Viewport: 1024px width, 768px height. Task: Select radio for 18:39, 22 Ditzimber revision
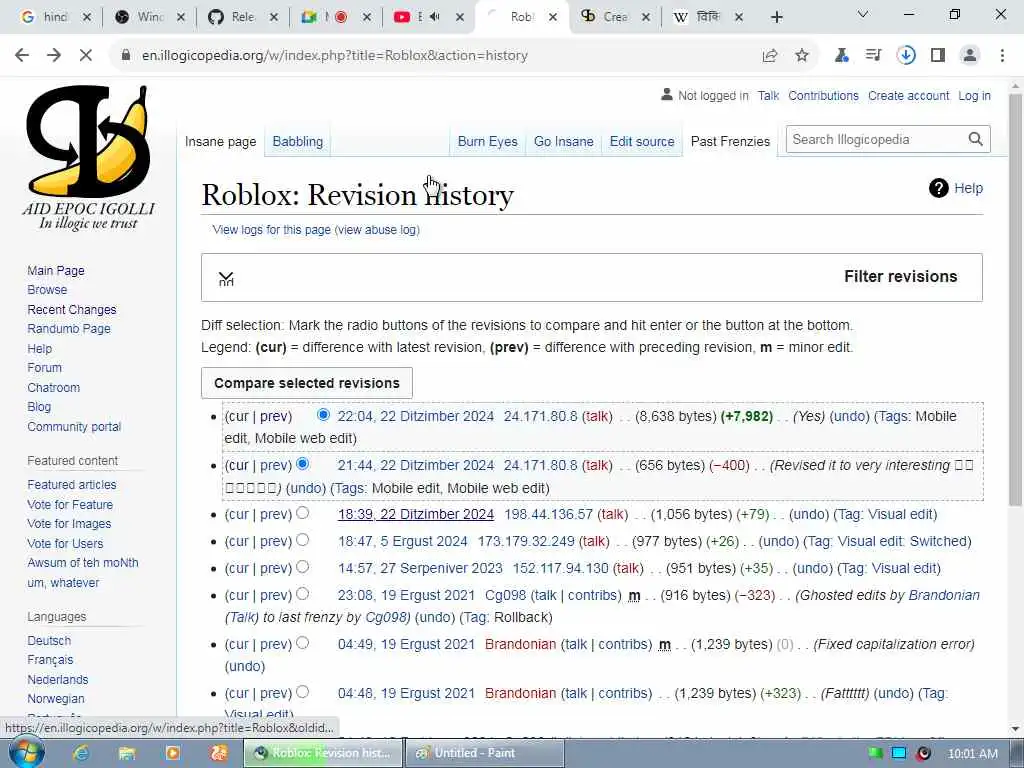pyautogui.click(x=302, y=513)
